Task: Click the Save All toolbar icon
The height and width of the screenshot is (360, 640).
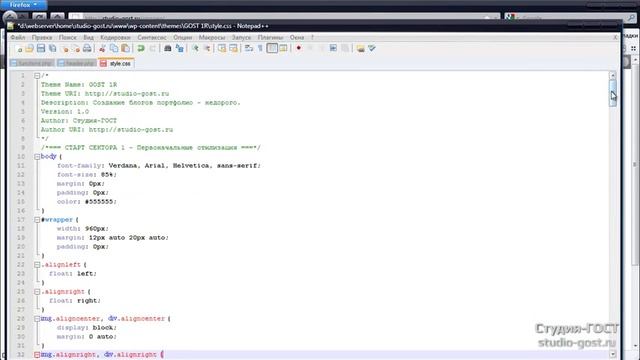Action: click(52, 49)
